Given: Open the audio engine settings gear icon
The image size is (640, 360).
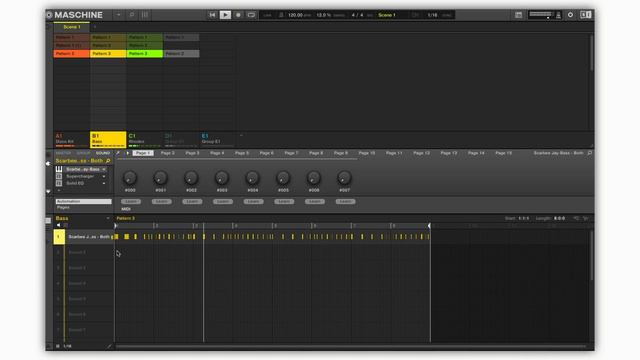Looking at the screenshot, I should [571, 15].
